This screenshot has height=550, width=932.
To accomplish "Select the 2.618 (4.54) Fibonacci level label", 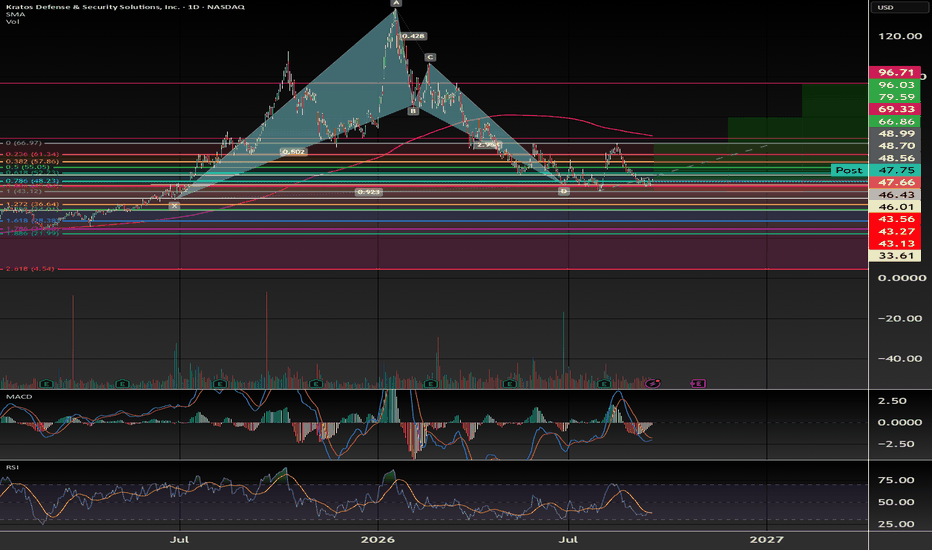I will tap(30, 269).
